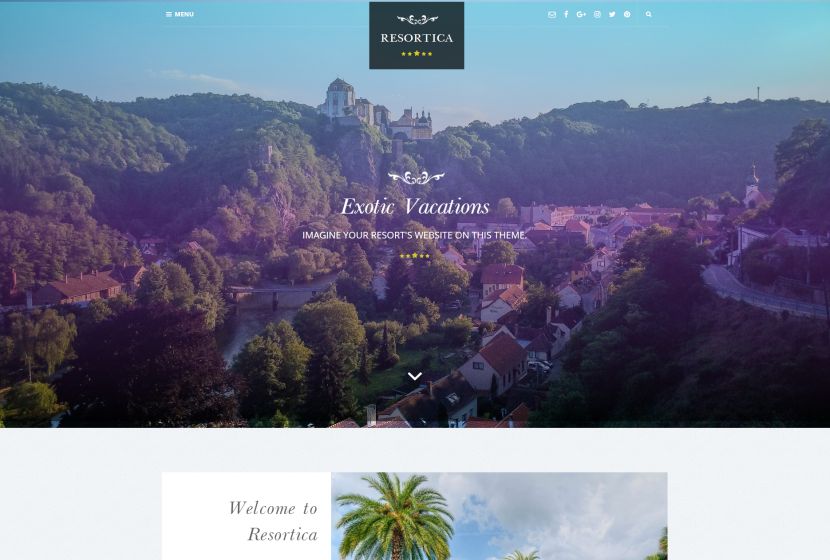This screenshot has height=560, width=830.
Task: Open the Instagram profile icon
Action: pyautogui.click(x=597, y=15)
